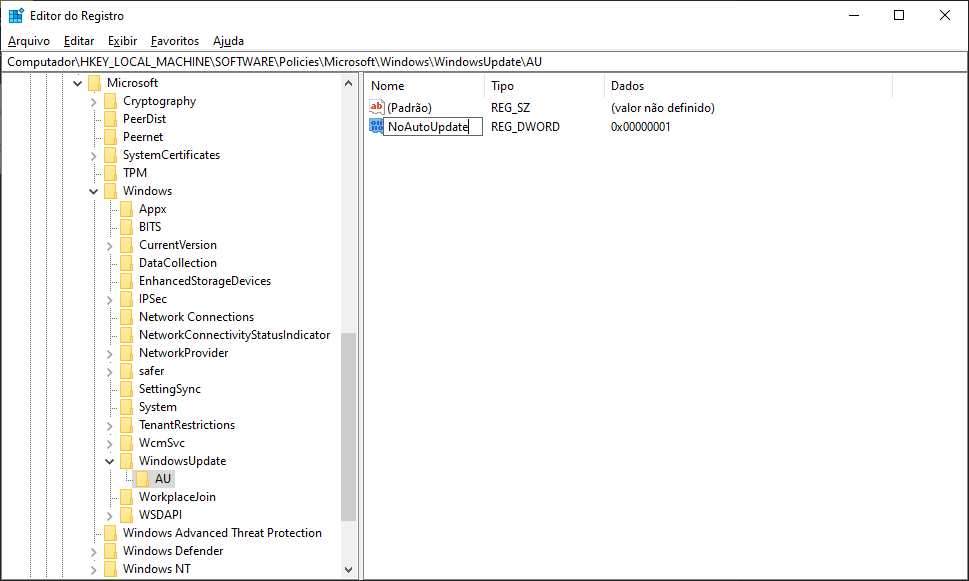Collapse the WindowsUpdate tree node
969x581 pixels.
[110, 461]
